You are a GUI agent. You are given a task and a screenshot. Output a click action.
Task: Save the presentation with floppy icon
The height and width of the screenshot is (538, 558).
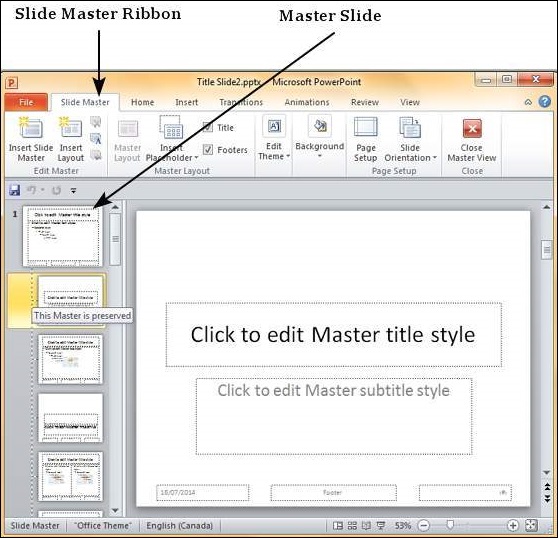tap(14, 190)
